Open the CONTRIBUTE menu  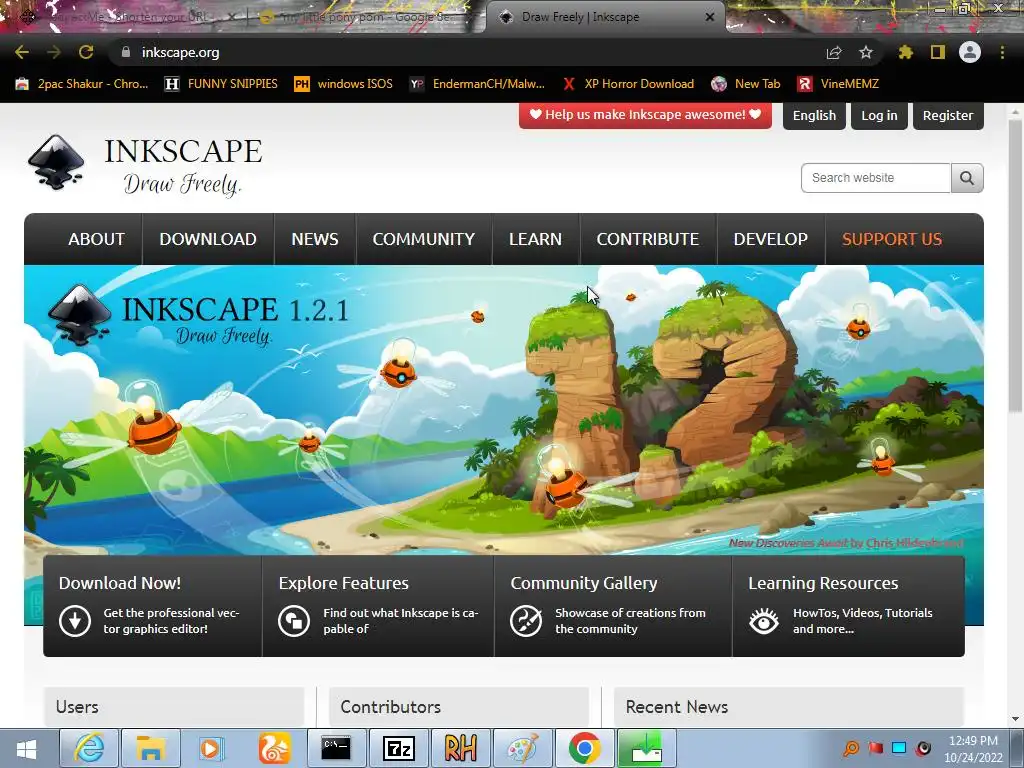647,239
